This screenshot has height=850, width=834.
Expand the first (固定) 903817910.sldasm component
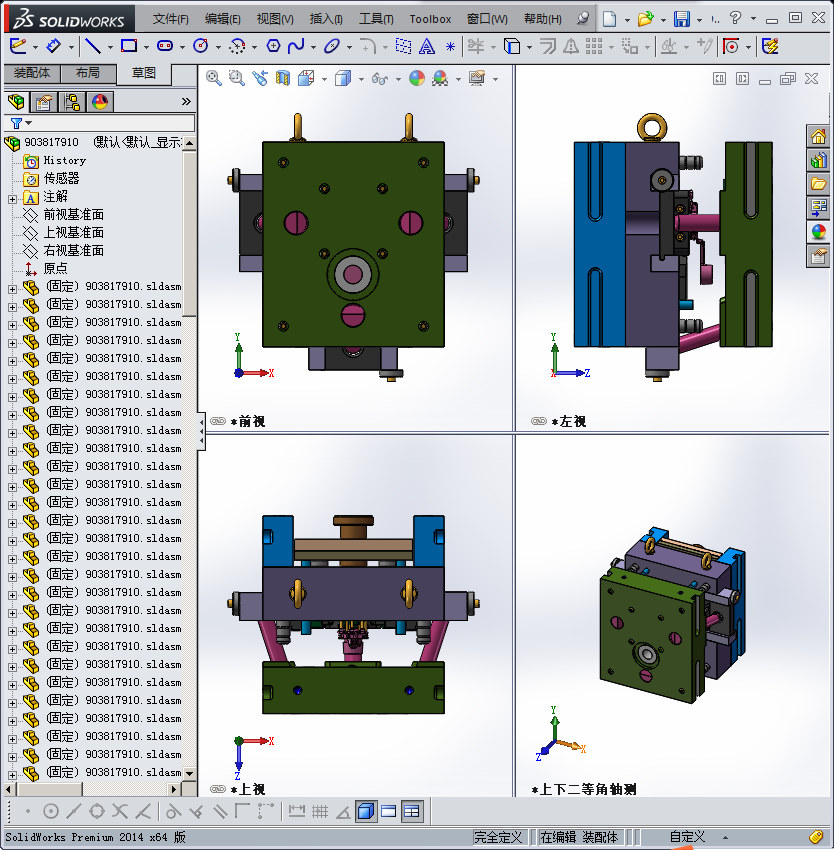[x=12, y=289]
